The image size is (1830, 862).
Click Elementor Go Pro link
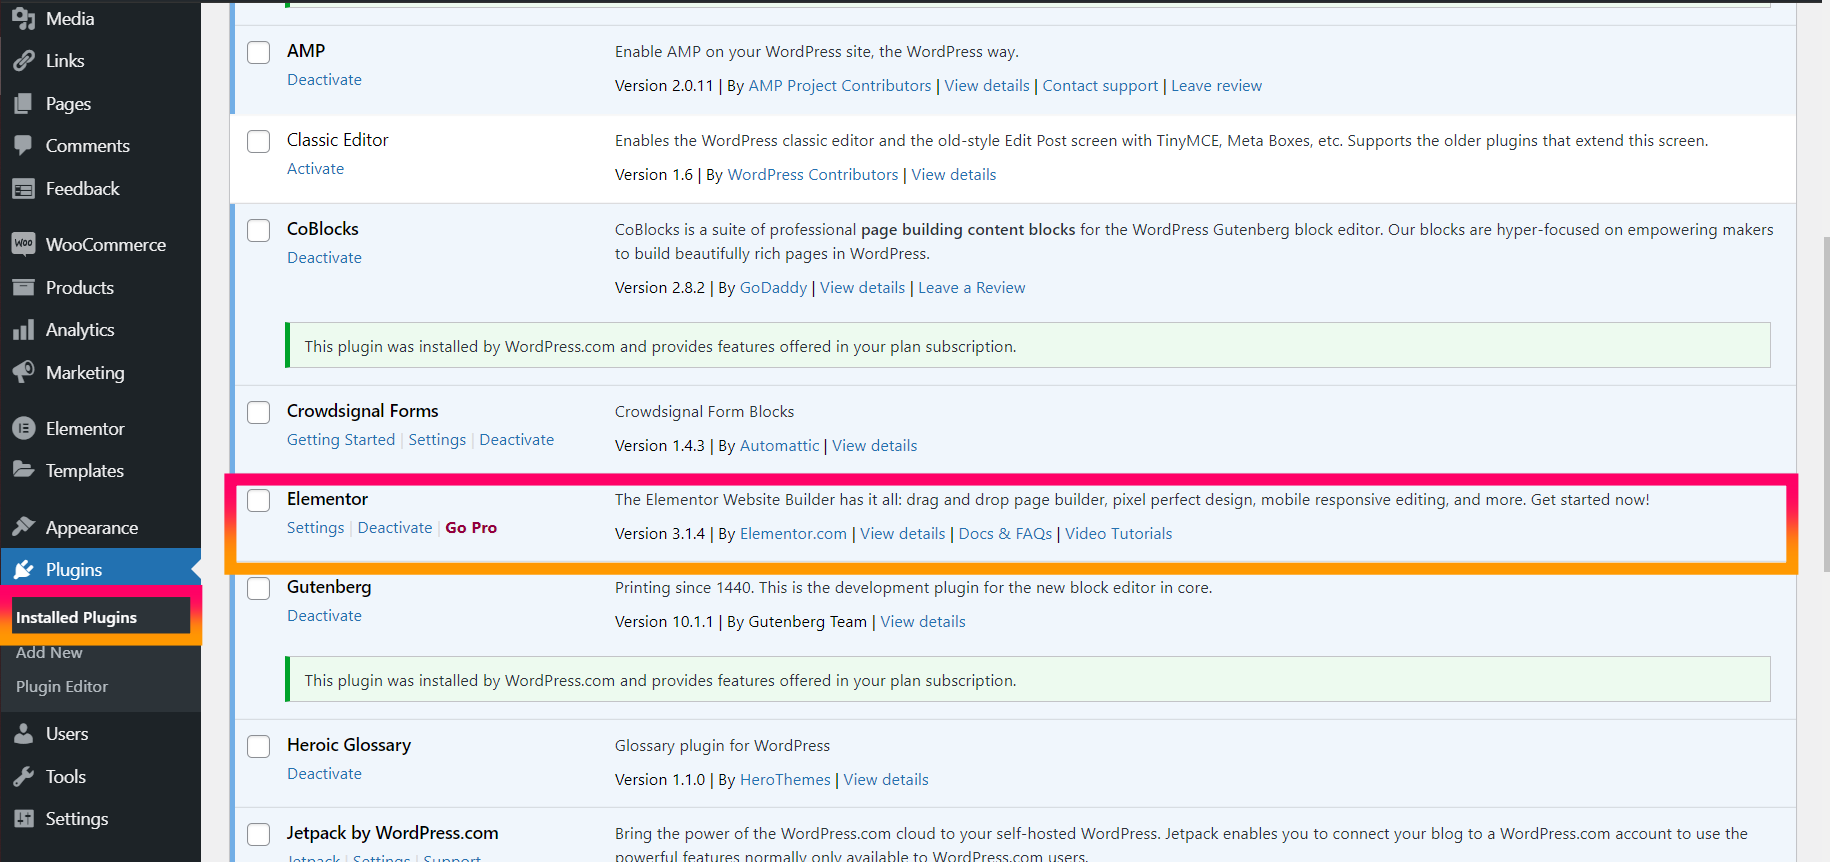pyautogui.click(x=471, y=527)
